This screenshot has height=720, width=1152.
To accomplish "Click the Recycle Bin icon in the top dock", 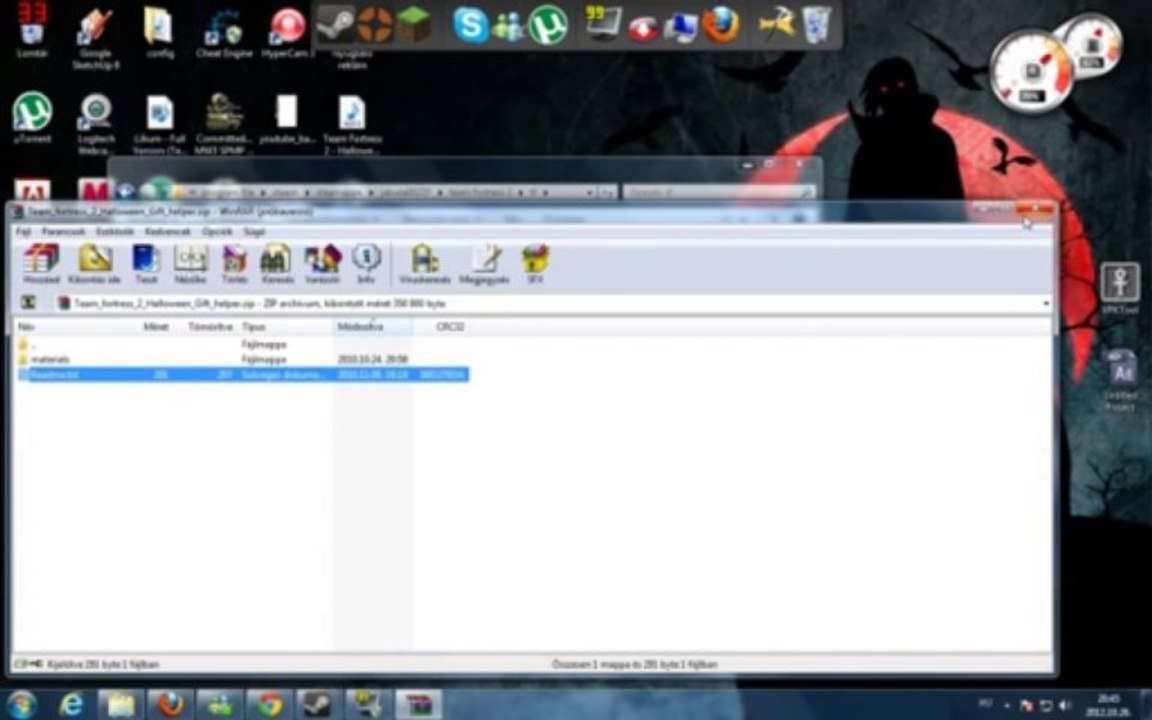I will click(x=816, y=24).
